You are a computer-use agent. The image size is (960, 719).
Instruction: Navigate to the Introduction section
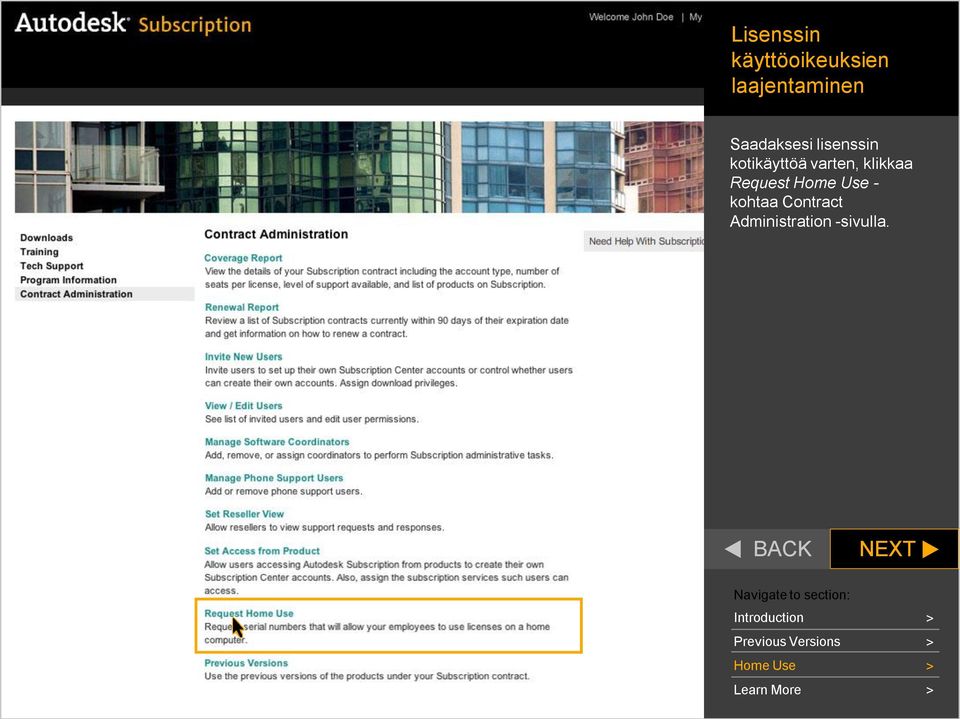click(x=835, y=617)
